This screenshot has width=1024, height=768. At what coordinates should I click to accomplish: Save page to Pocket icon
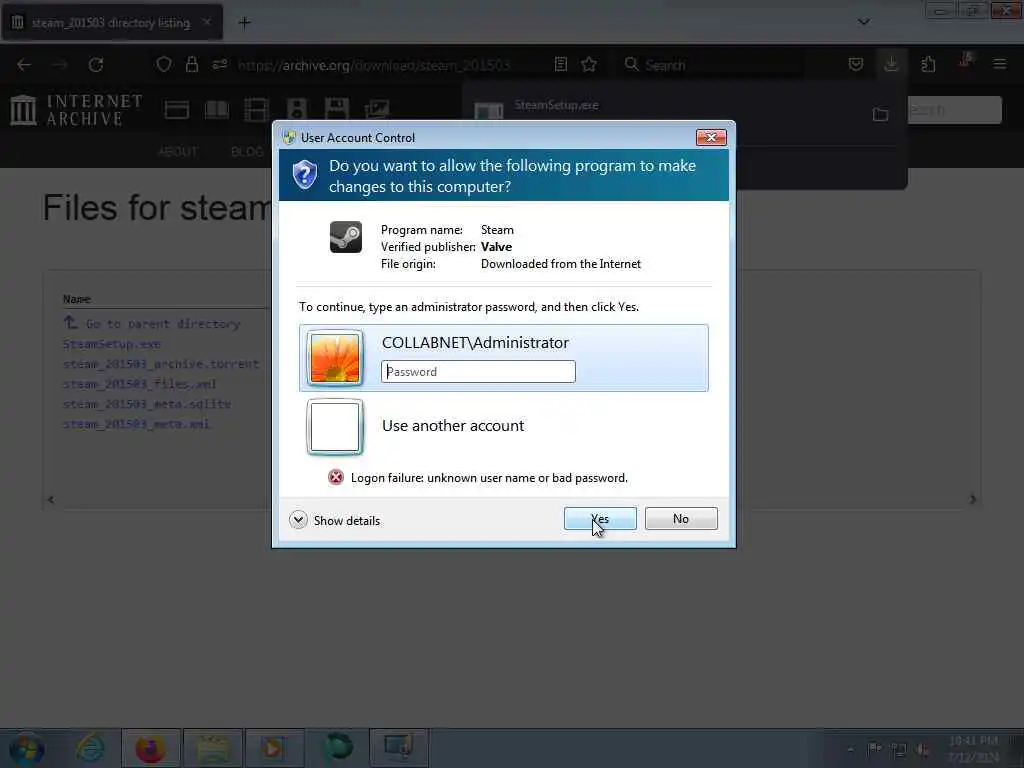856,64
